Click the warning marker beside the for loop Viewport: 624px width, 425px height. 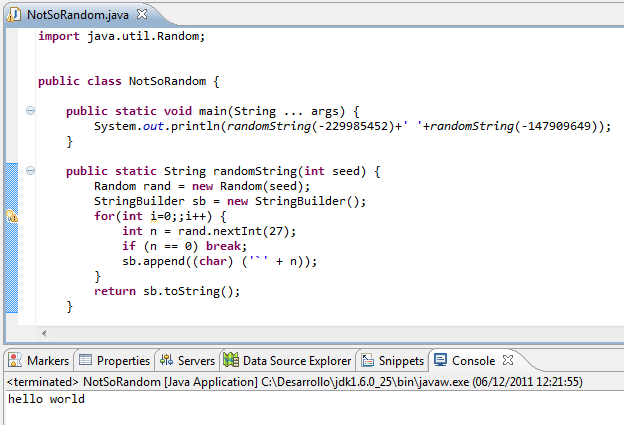coord(12,216)
